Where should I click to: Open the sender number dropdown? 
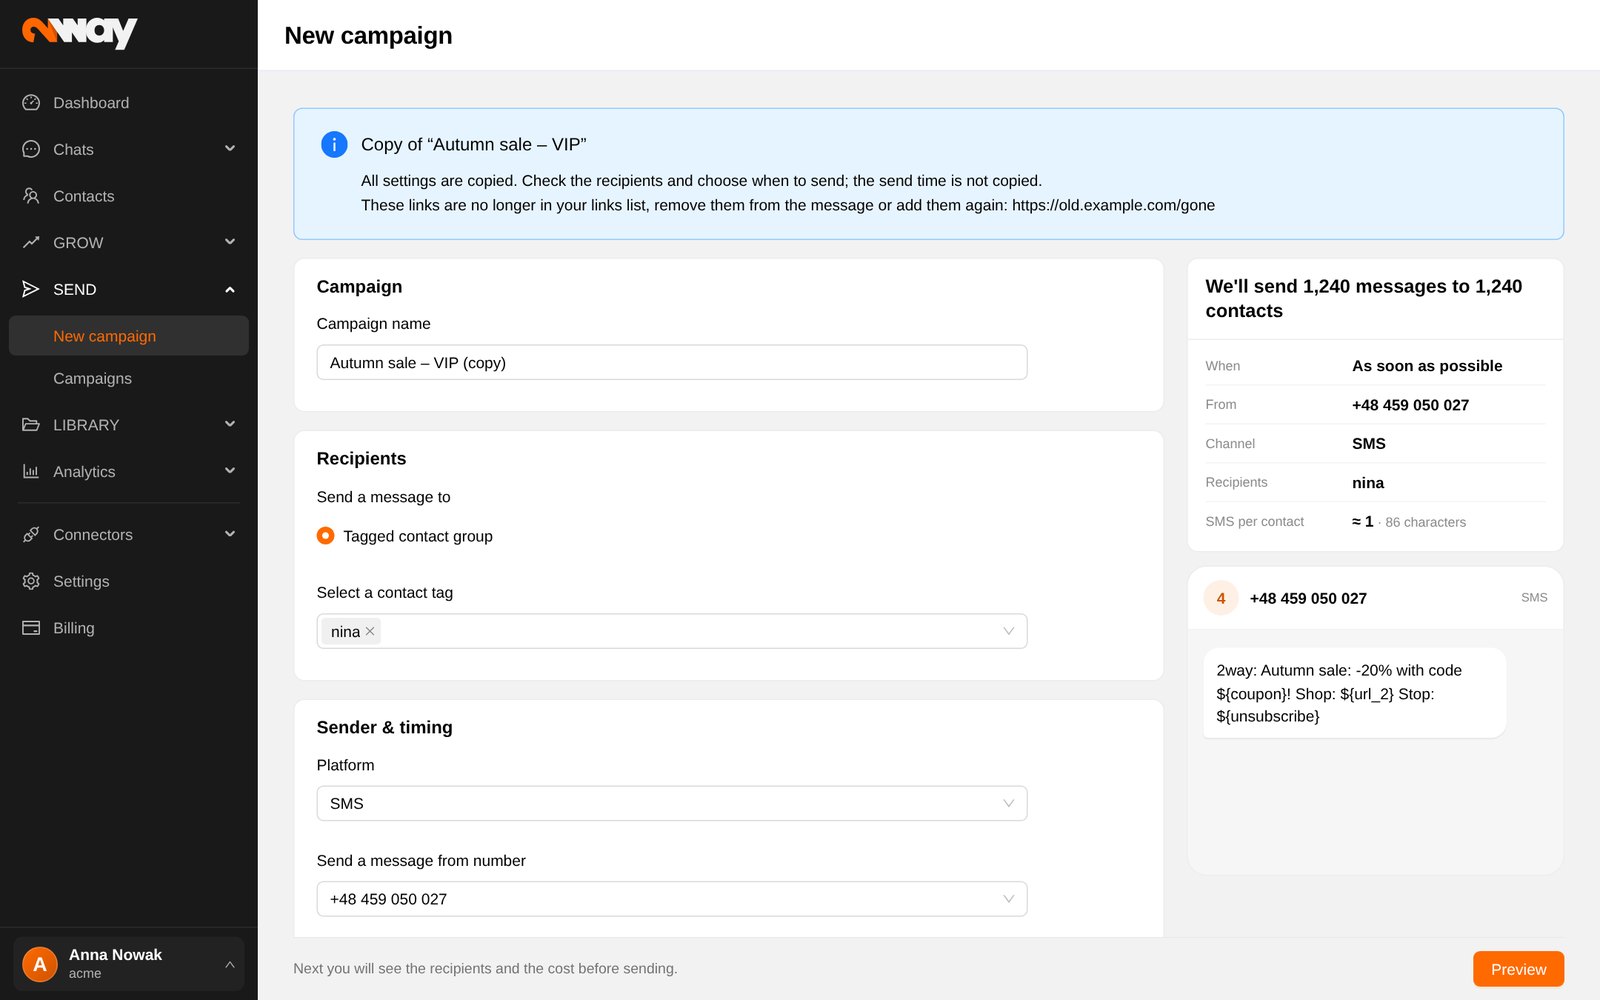(672, 899)
